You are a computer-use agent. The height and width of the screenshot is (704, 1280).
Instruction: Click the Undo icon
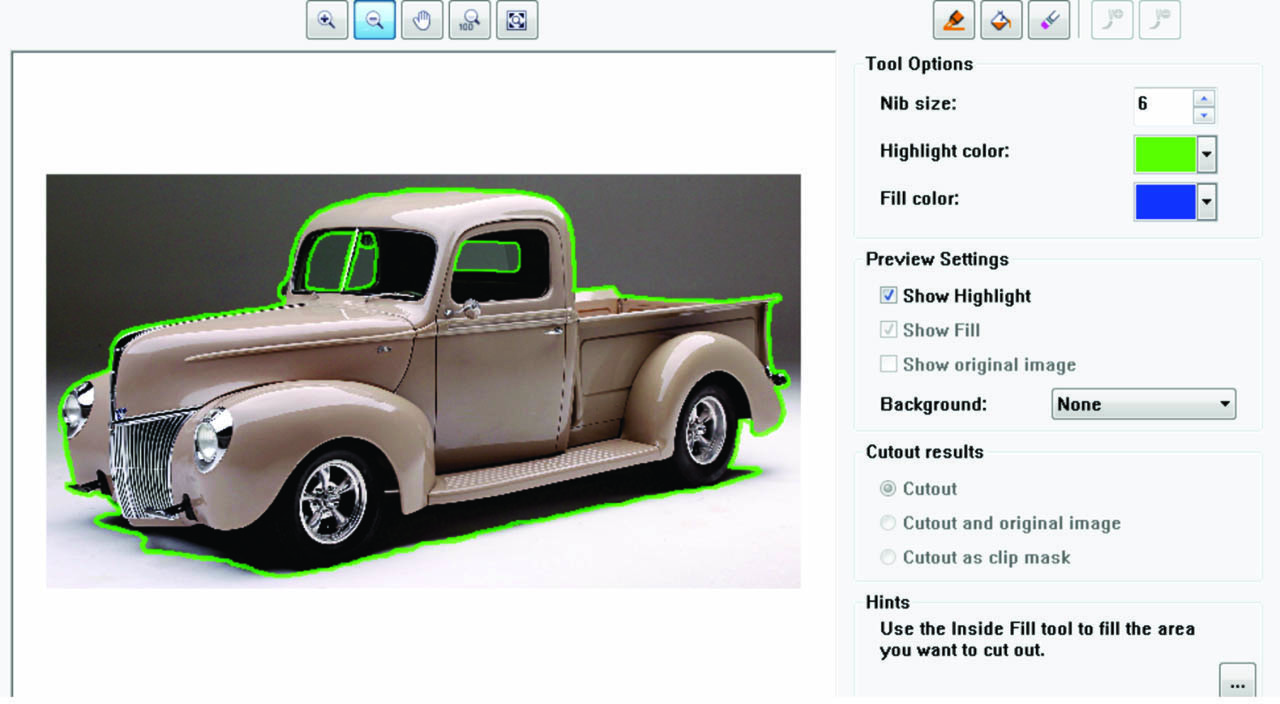coord(1112,20)
